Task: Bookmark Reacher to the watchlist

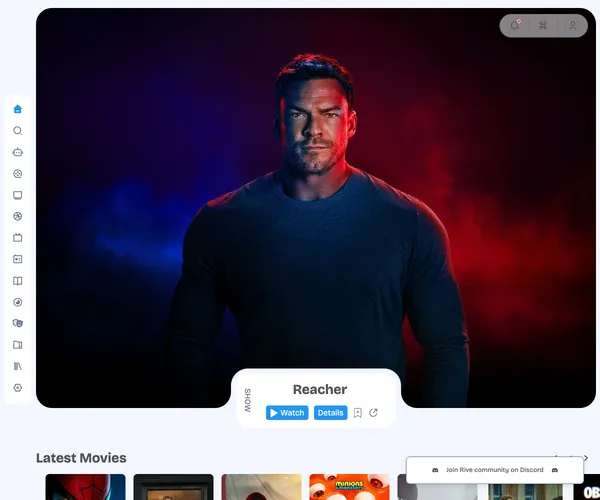Action: tap(357, 413)
